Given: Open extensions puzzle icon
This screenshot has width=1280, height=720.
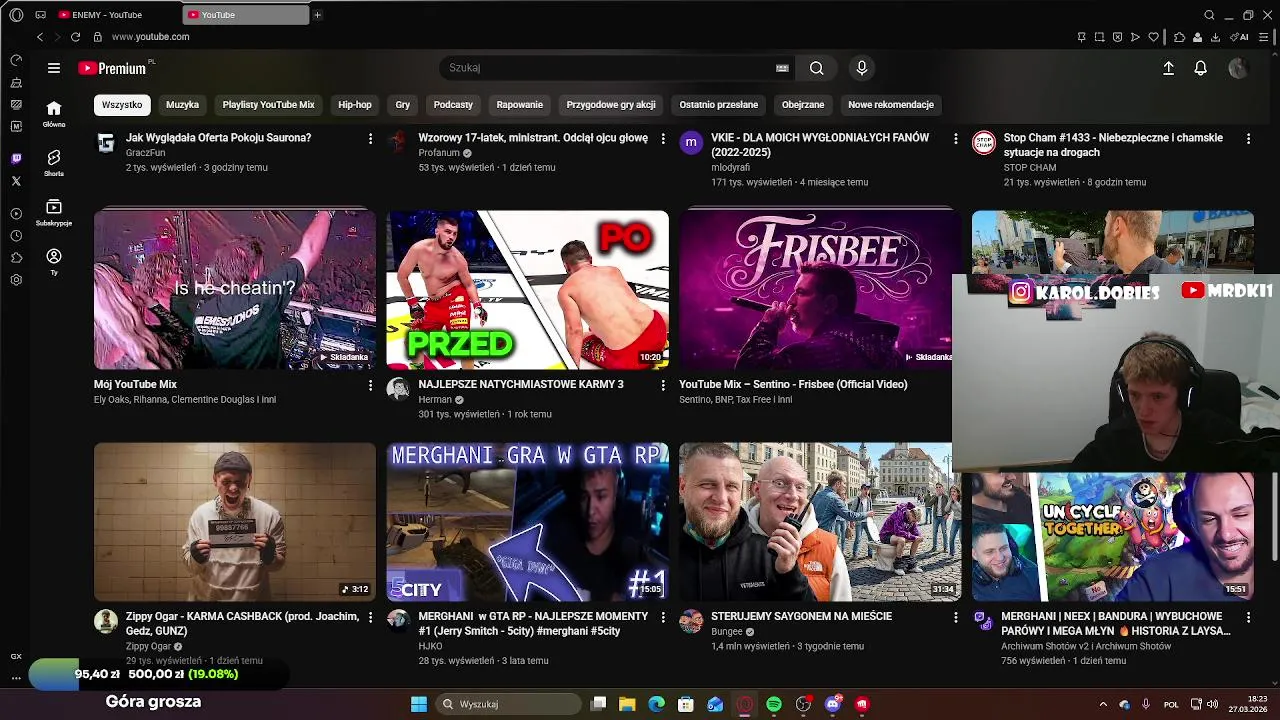Looking at the screenshot, I should pyautogui.click(x=1179, y=37).
